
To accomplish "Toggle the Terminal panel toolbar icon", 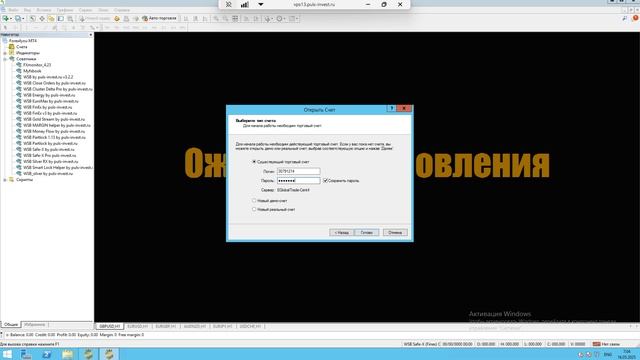I will (61, 18).
